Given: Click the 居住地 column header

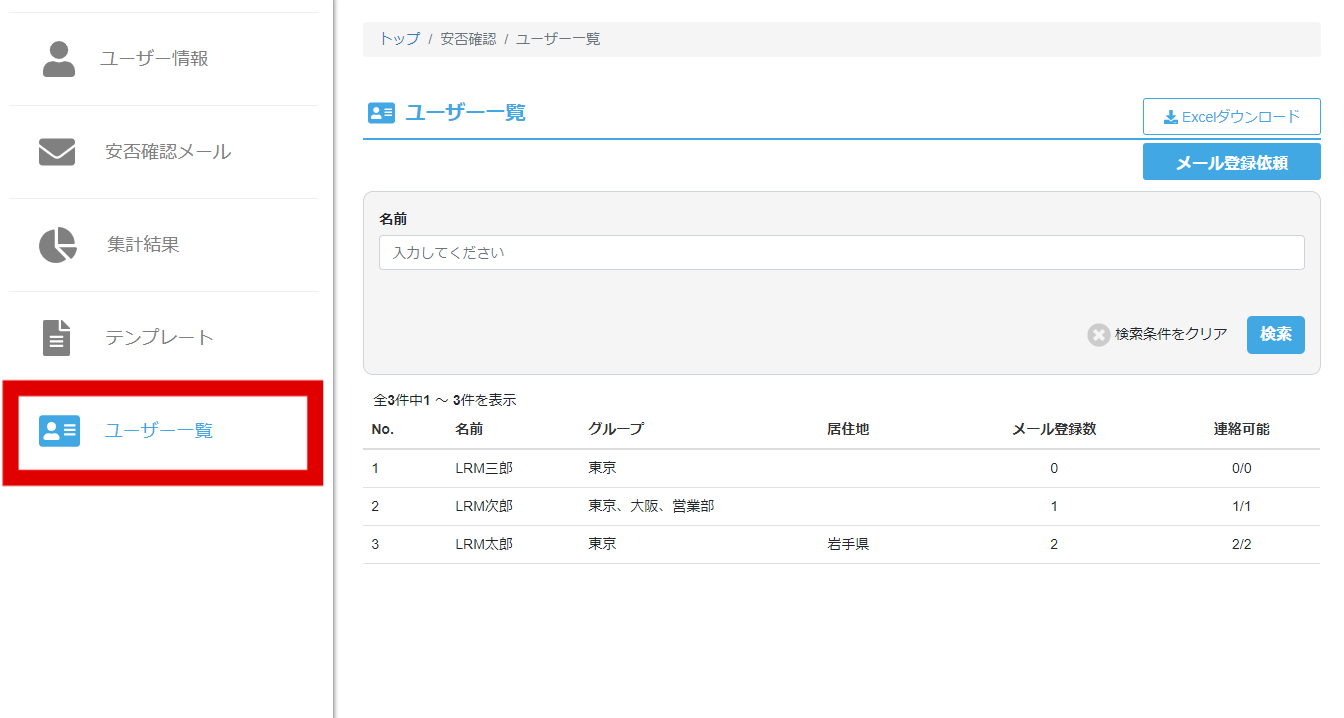Looking at the screenshot, I should tap(848, 429).
